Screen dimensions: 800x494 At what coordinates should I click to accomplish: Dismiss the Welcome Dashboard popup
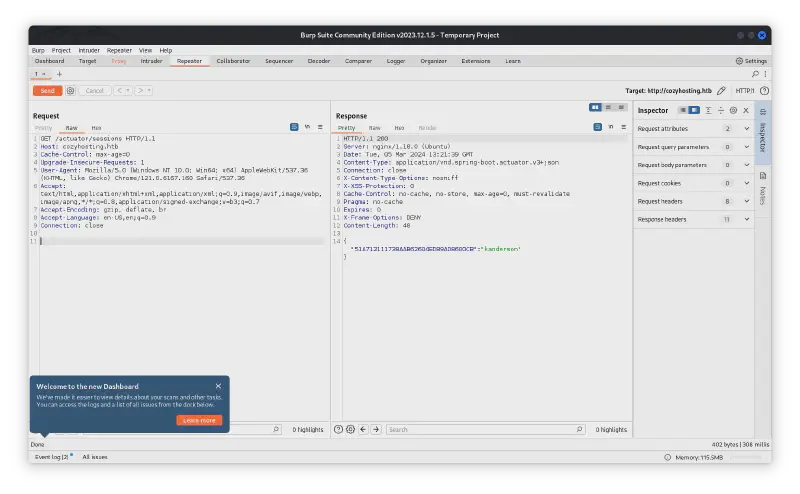[218, 386]
